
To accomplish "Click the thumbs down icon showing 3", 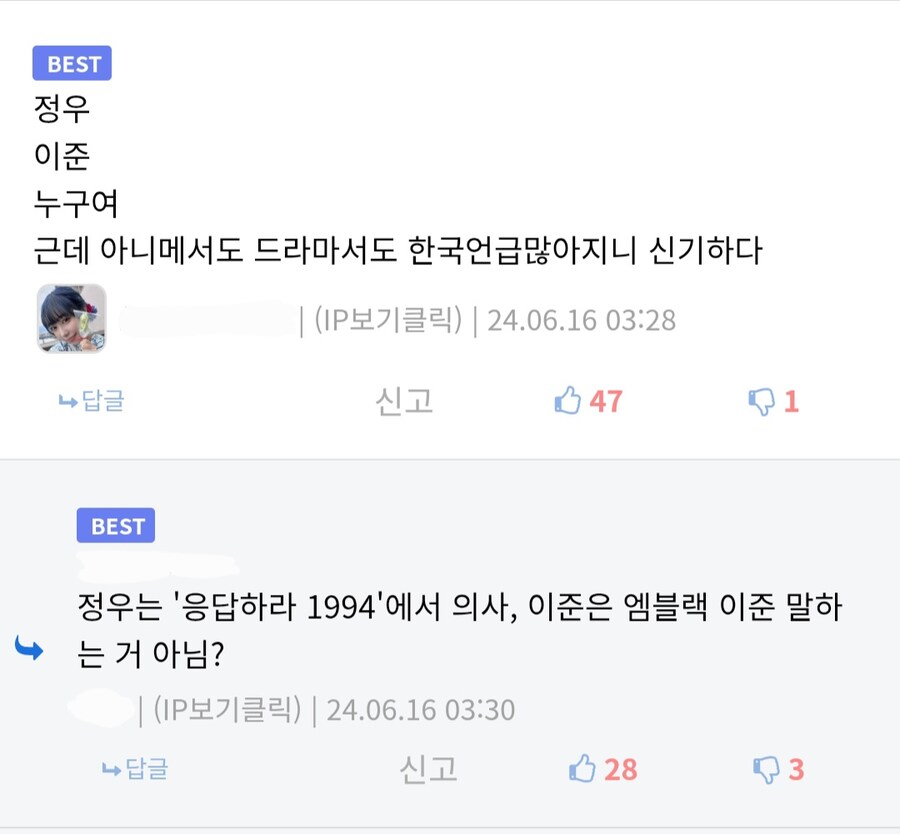I will 766,768.
